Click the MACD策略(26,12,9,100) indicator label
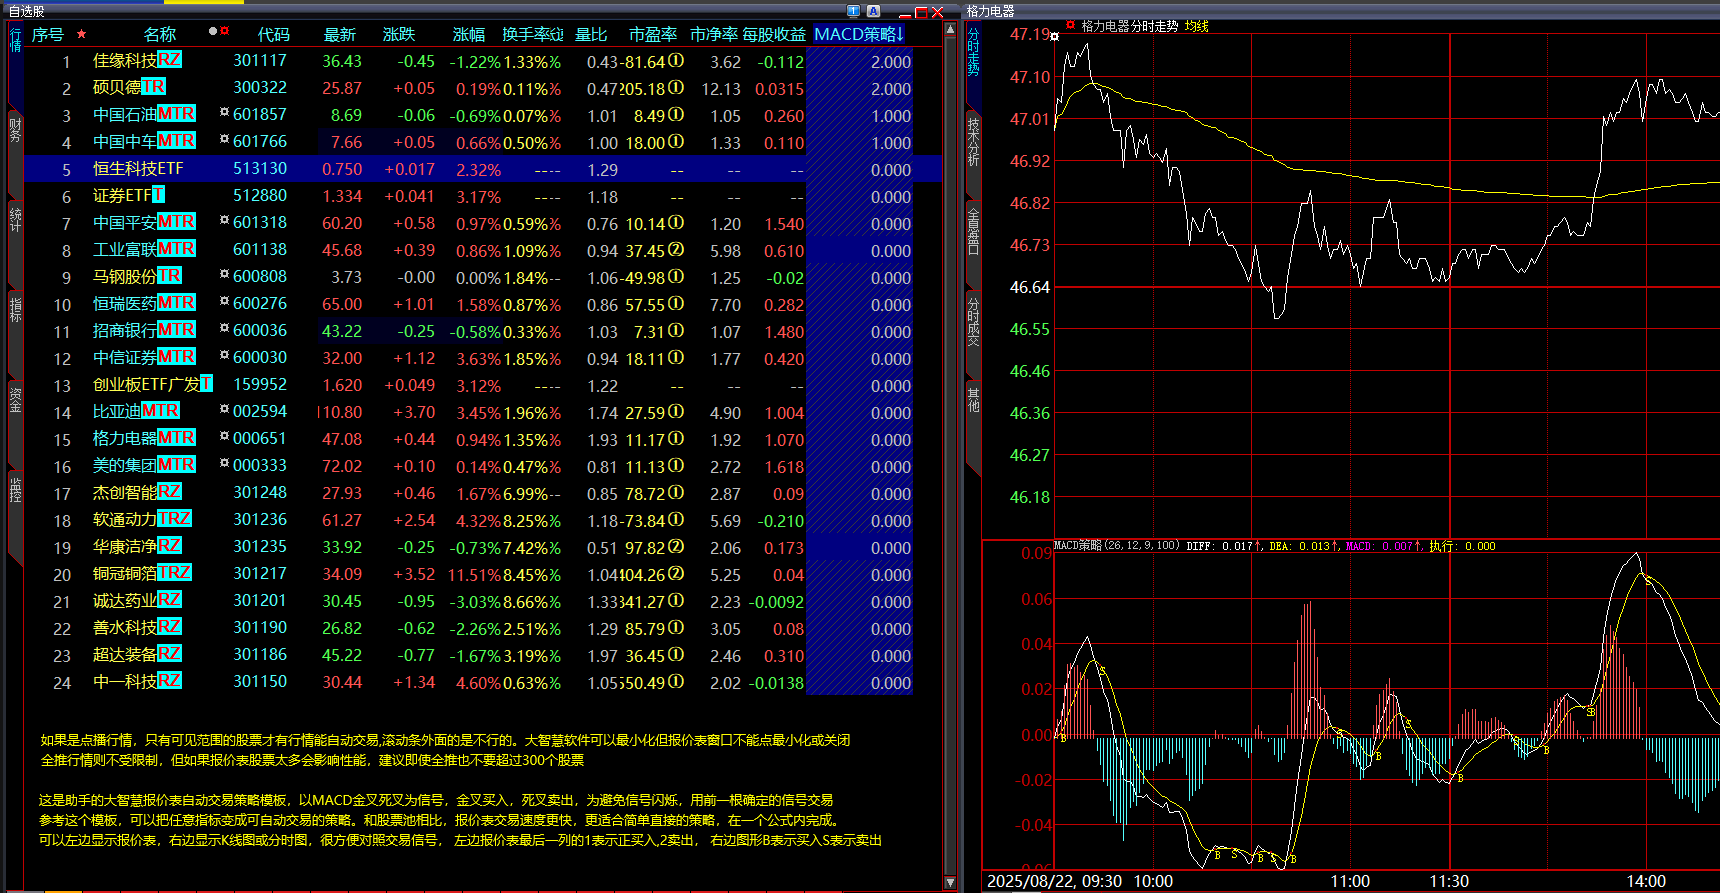Viewport: 1720px width, 893px height. tap(1116, 546)
